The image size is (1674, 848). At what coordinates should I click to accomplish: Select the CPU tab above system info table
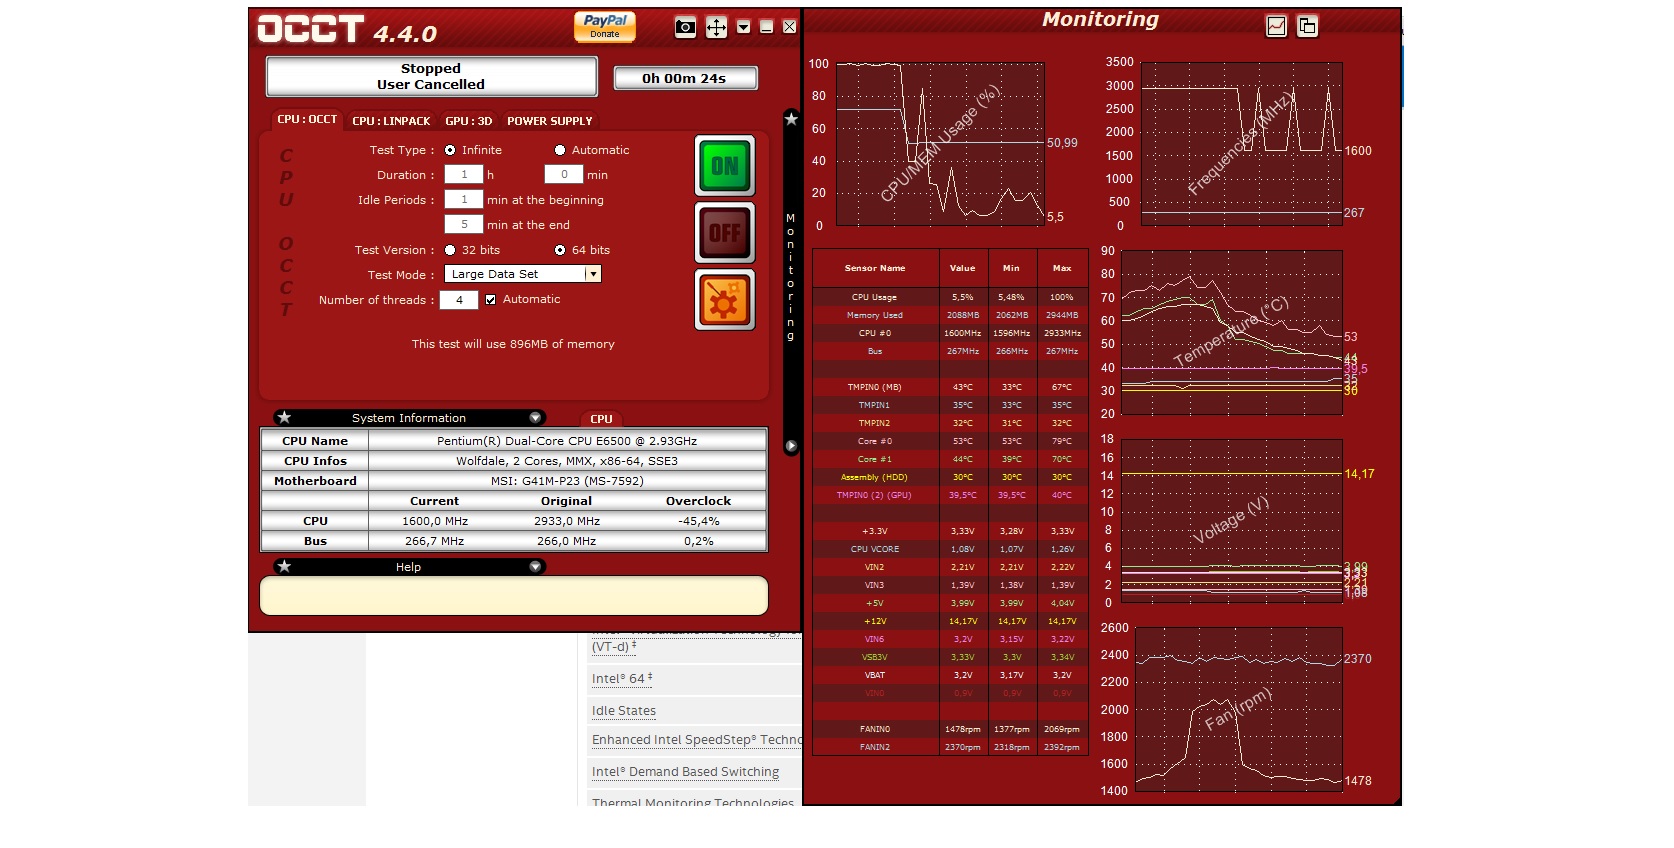[x=601, y=419]
